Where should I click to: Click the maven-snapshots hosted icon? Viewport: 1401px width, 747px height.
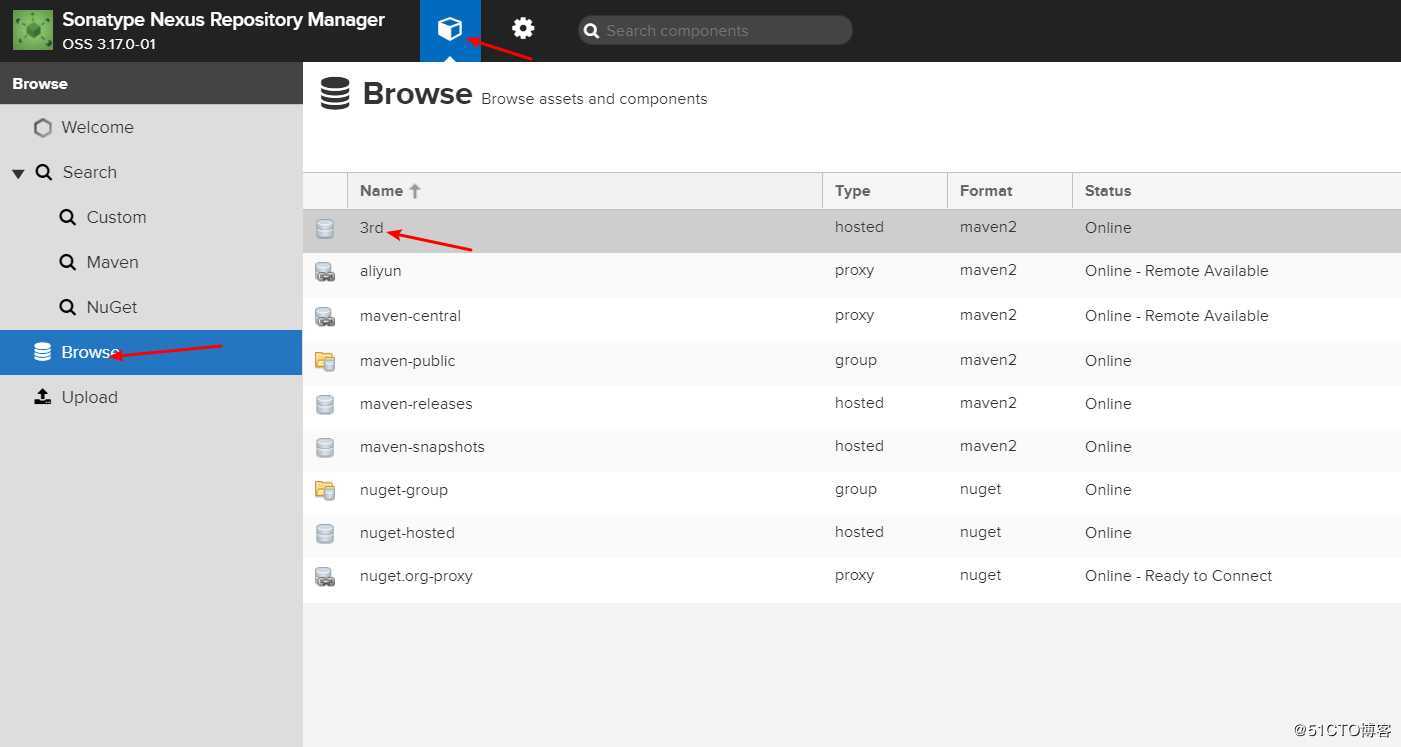[325, 448]
